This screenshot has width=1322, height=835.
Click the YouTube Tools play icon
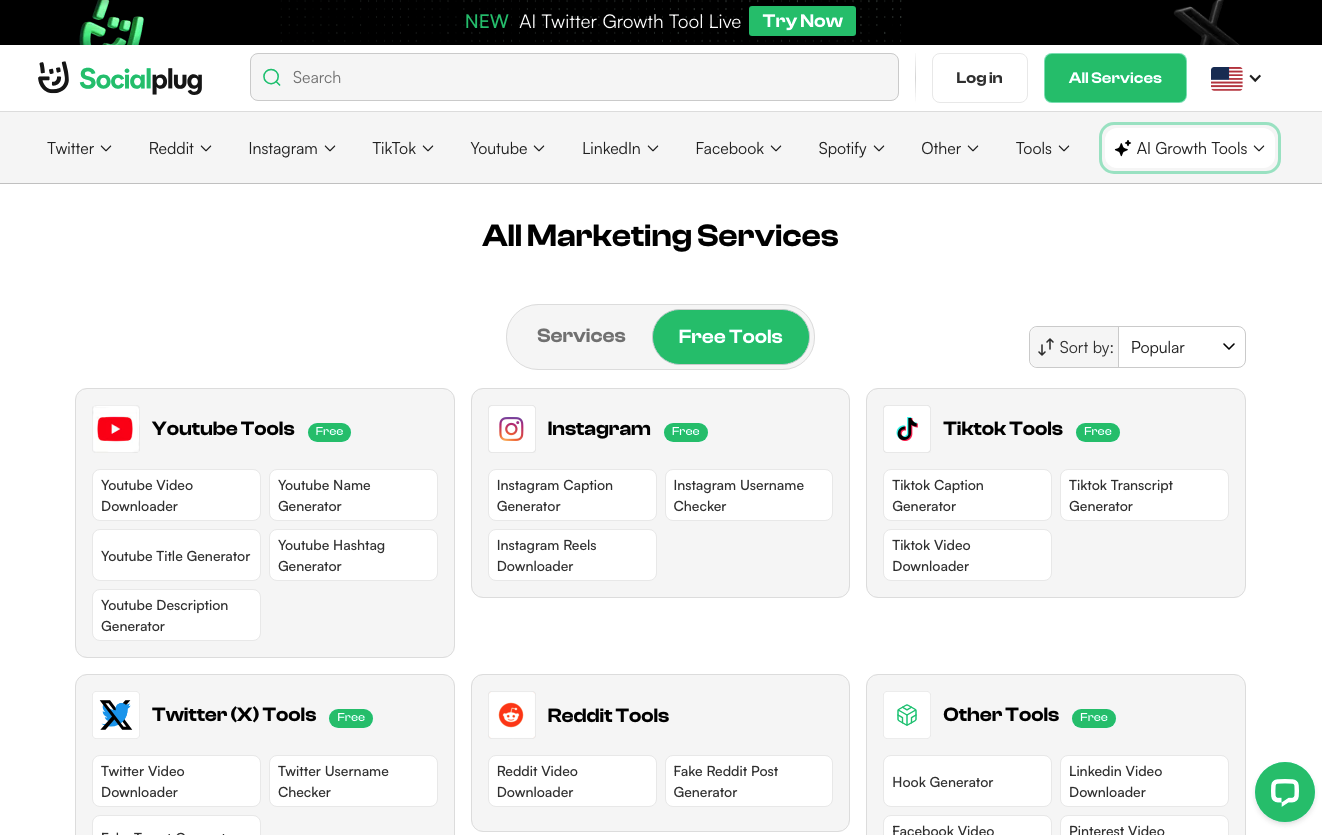115,429
